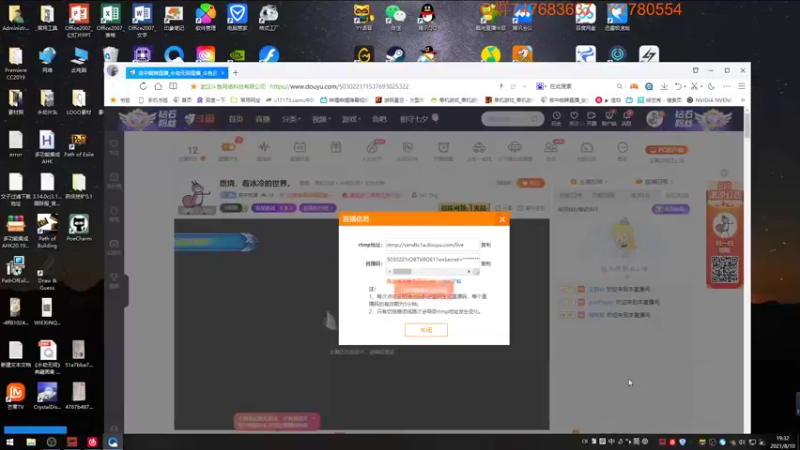Open the browser downloads icon
Viewport: 800px width, 450px height.
(x=664, y=86)
